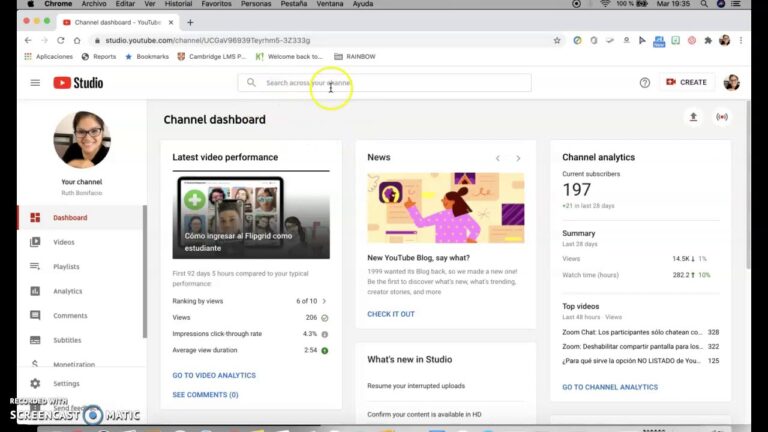Open a new browser tab with plus
The width and height of the screenshot is (768, 432).
click(190, 23)
